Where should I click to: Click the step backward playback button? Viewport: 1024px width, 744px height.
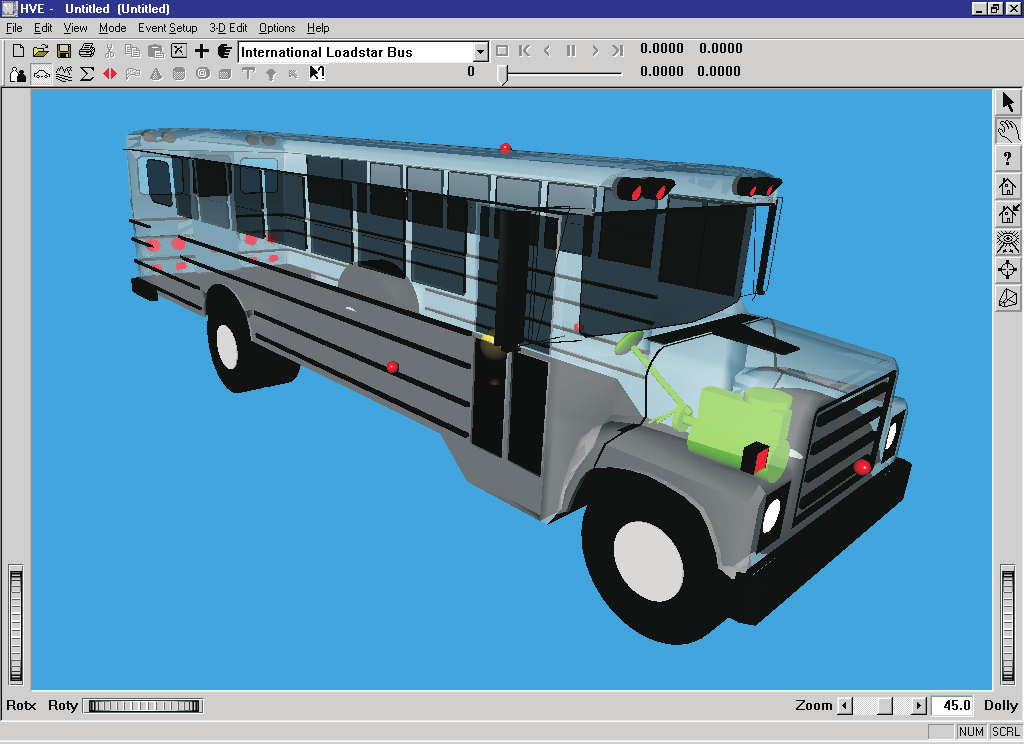click(x=547, y=50)
